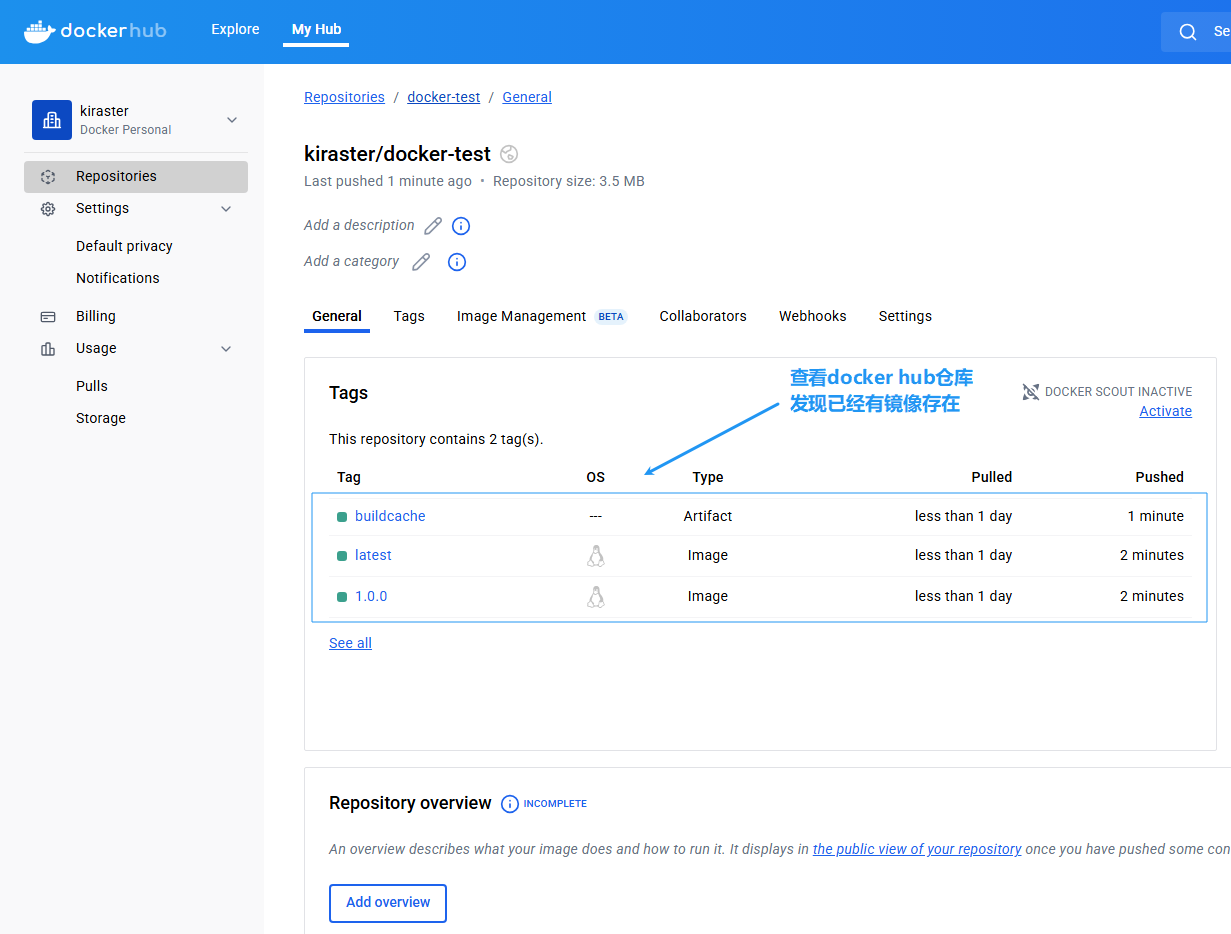Select Repositories in the sidebar
1231x934 pixels.
coord(136,176)
